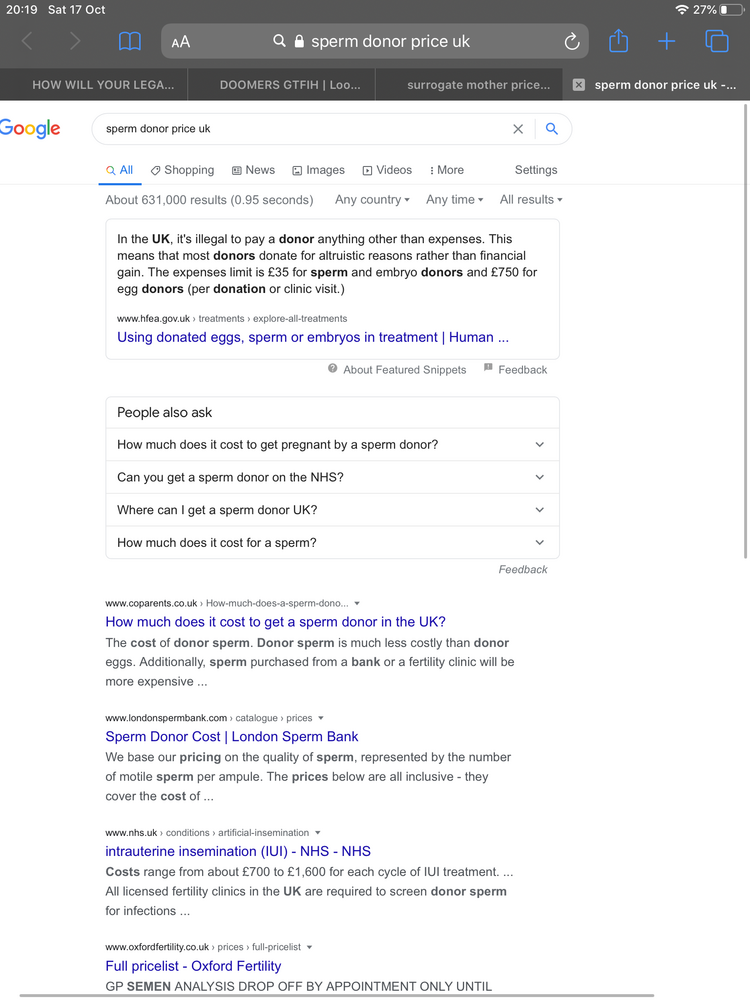The width and height of the screenshot is (750, 1000).
Task: Expand 'How much does it cost for a sperm?'
Action: click(x=332, y=543)
